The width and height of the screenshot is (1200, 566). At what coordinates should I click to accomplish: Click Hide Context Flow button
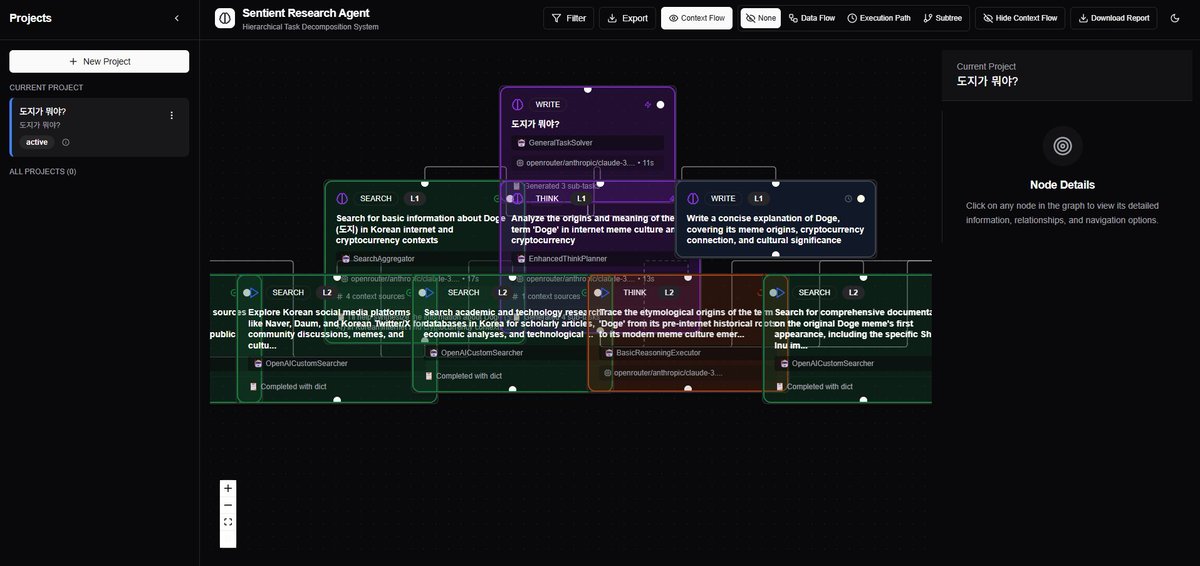tap(1020, 18)
